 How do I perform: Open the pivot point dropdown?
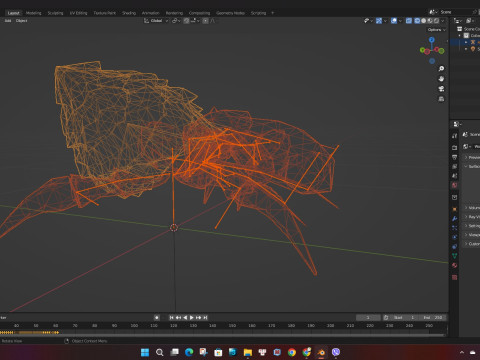176,21
